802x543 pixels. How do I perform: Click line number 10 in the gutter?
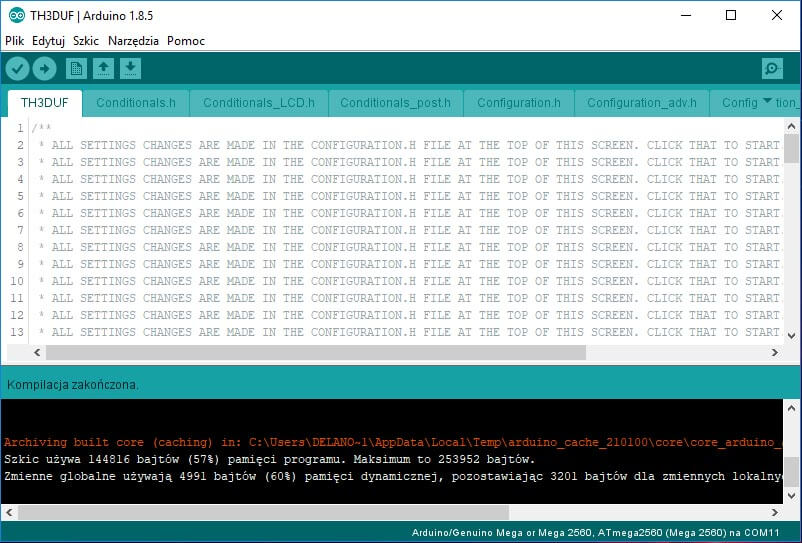click(x=17, y=281)
